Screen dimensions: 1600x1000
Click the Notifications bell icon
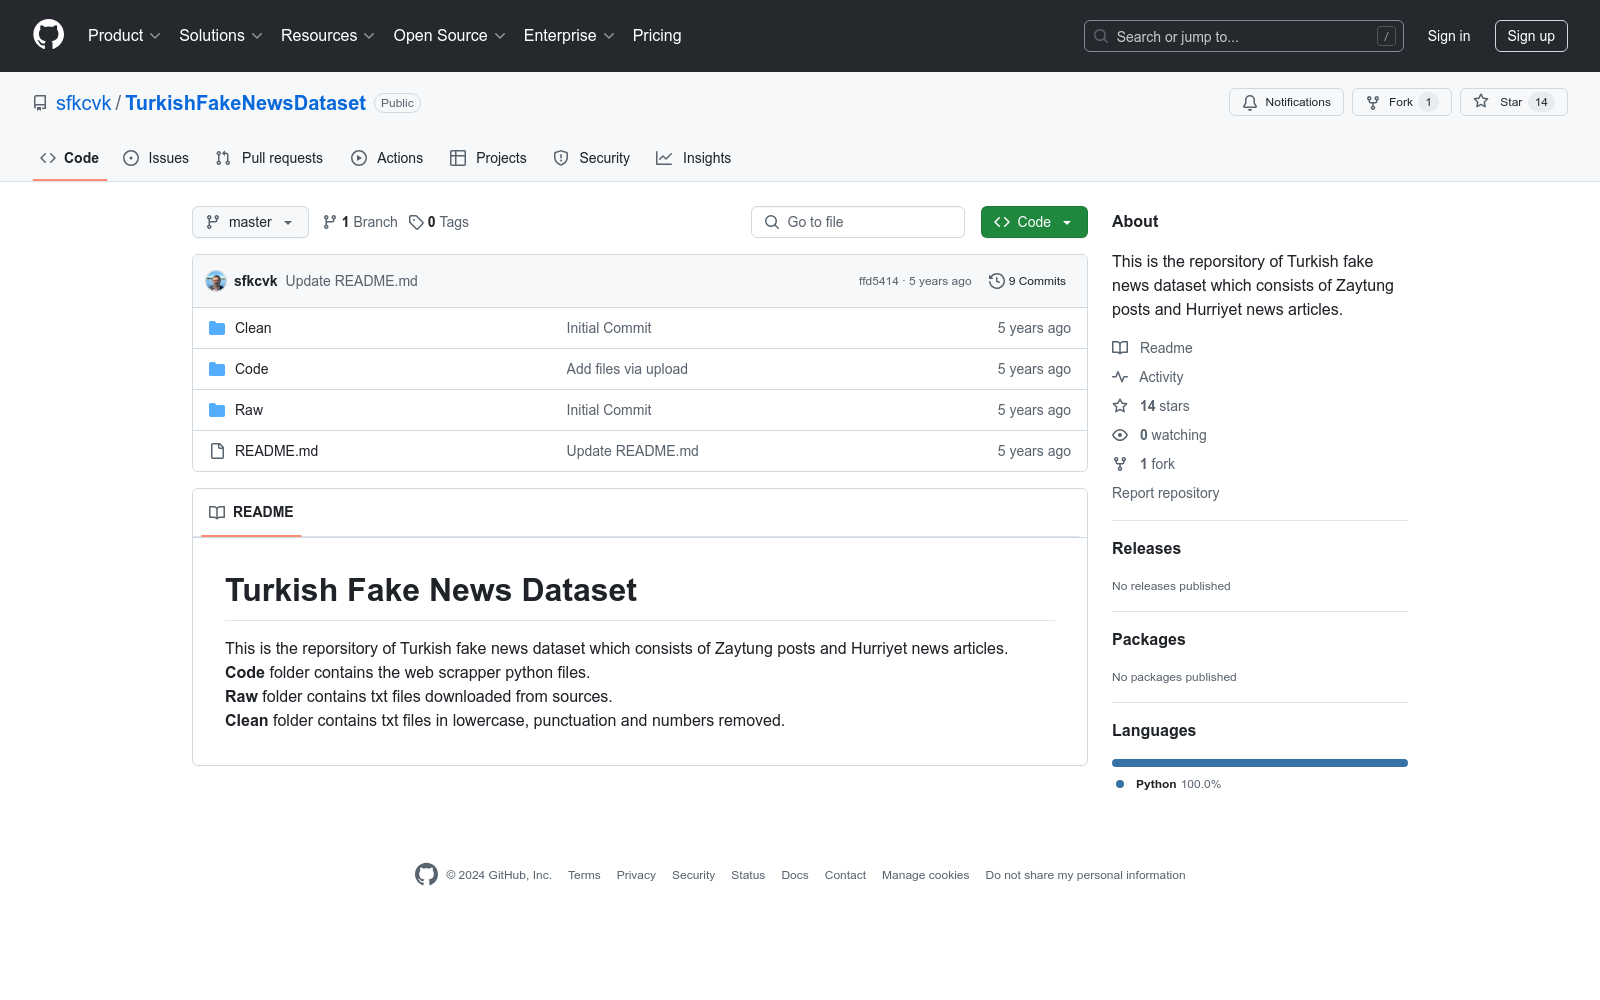coord(1250,102)
